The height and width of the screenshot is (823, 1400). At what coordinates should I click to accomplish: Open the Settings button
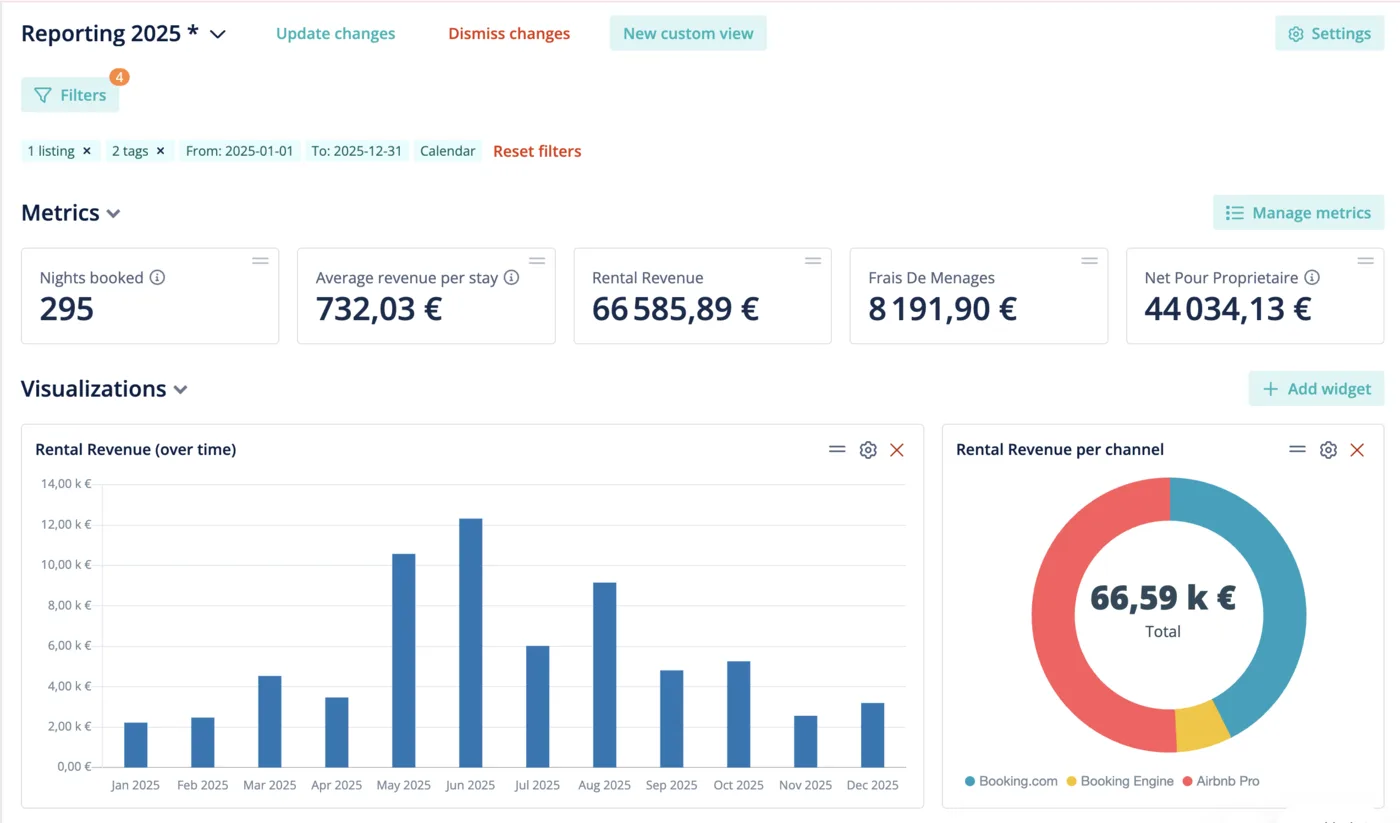[1329, 33]
